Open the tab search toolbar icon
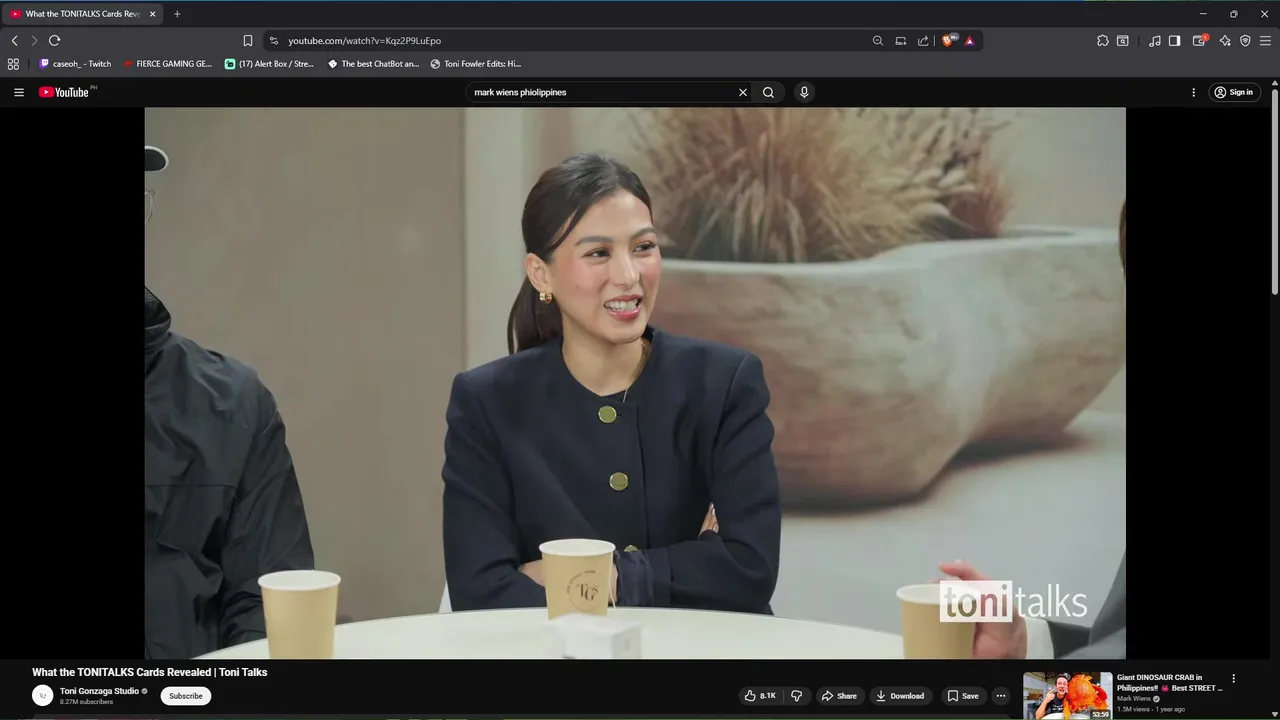Viewport: 1280px width, 720px height. click(1123, 40)
